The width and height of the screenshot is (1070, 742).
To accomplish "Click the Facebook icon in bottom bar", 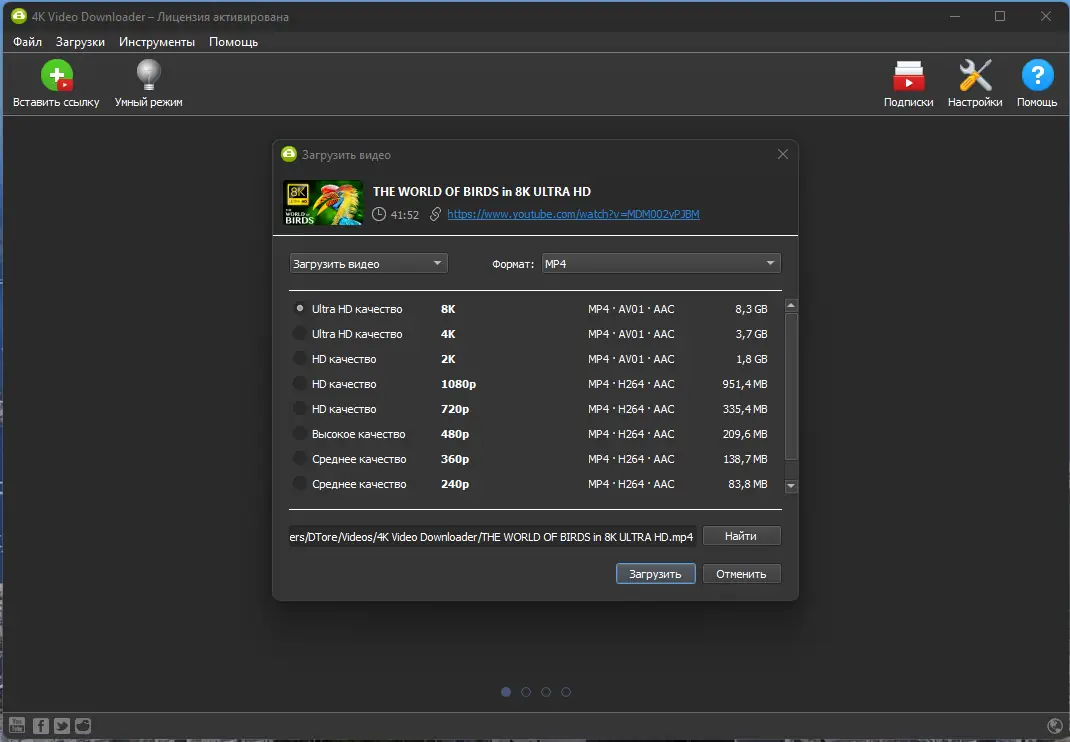I will pos(41,726).
